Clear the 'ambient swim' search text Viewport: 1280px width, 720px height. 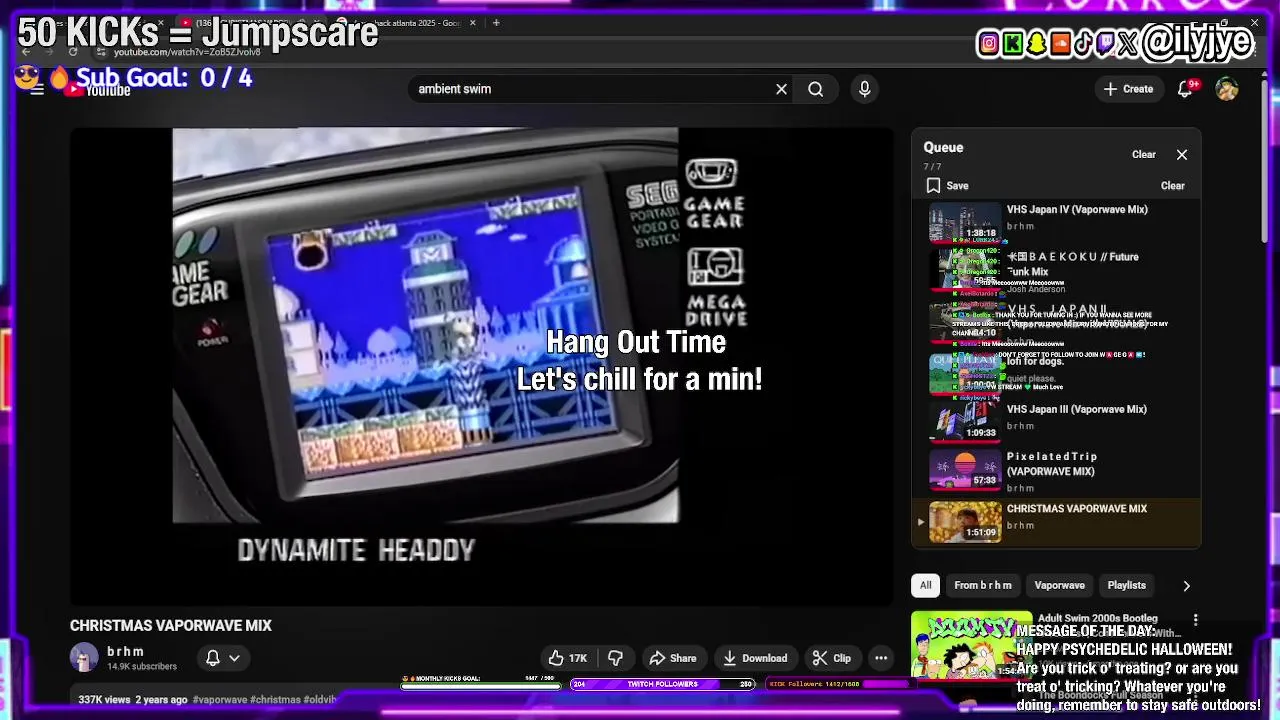[x=781, y=89]
